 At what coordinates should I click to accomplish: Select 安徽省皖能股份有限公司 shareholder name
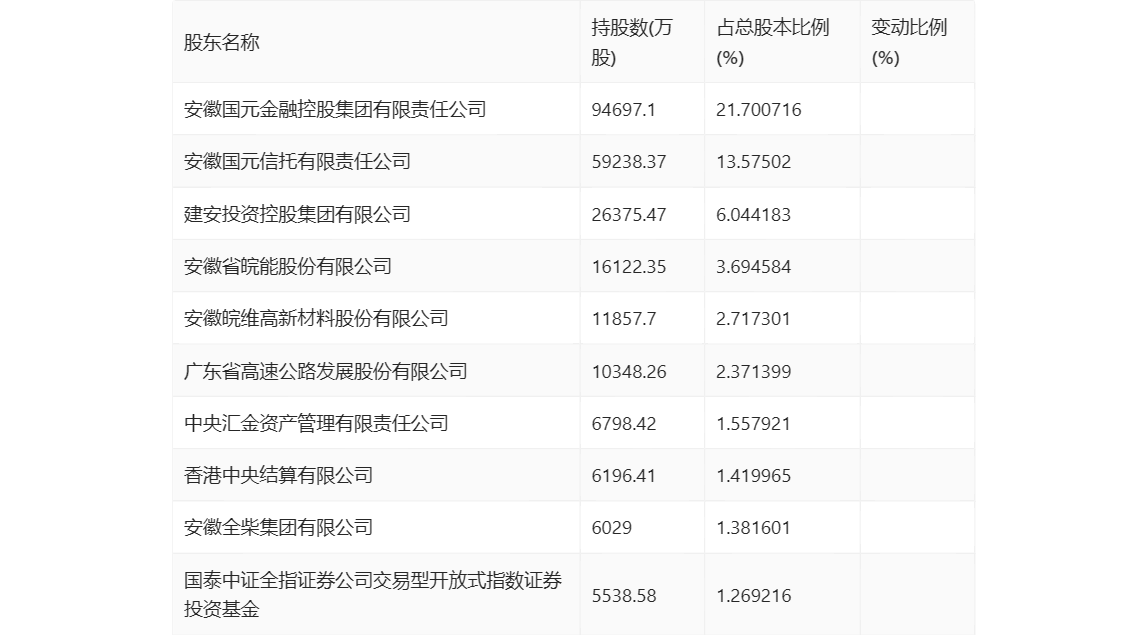coord(288,267)
